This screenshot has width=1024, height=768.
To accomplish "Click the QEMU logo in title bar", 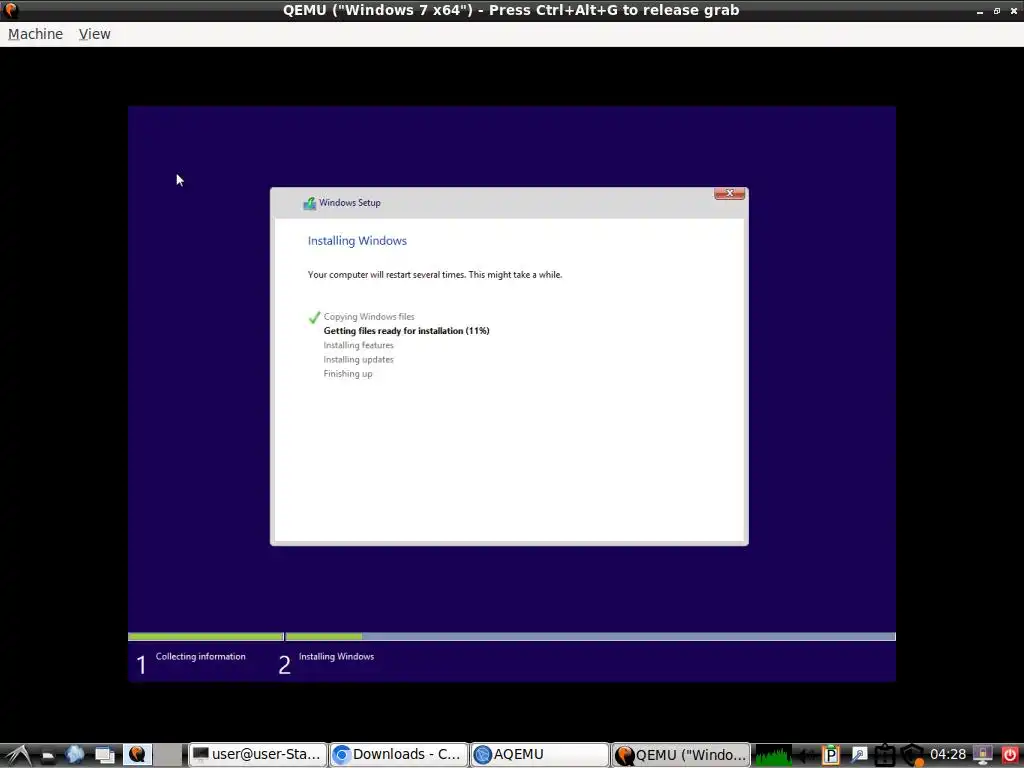I will (x=10, y=10).
